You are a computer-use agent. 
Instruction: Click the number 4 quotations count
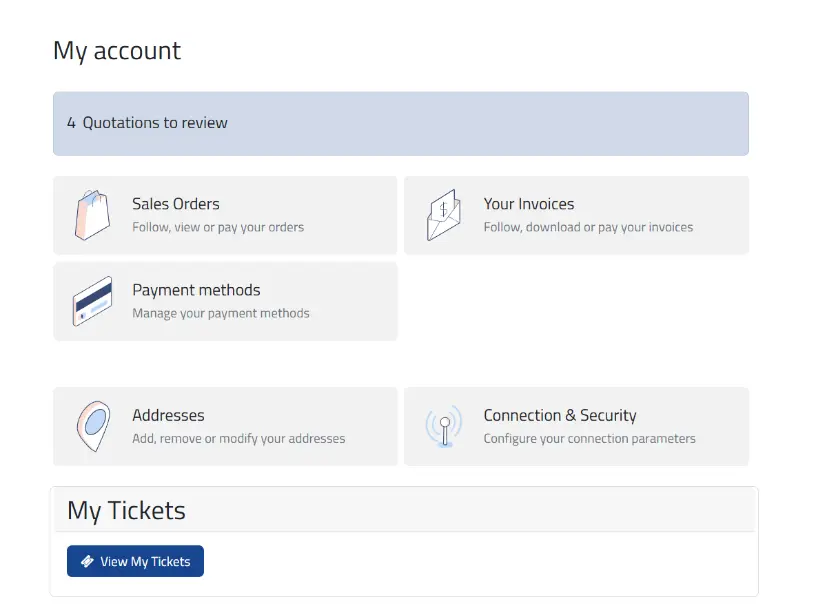point(71,123)
